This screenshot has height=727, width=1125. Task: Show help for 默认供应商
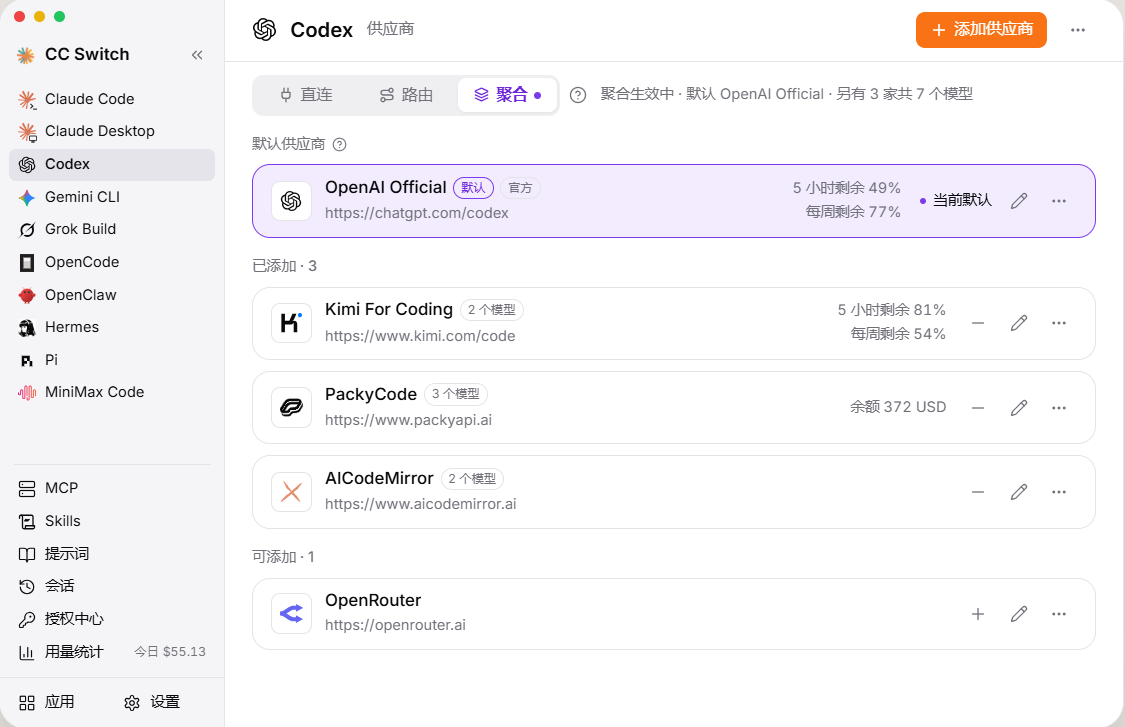pyautogui.click(x=340, y=144)
